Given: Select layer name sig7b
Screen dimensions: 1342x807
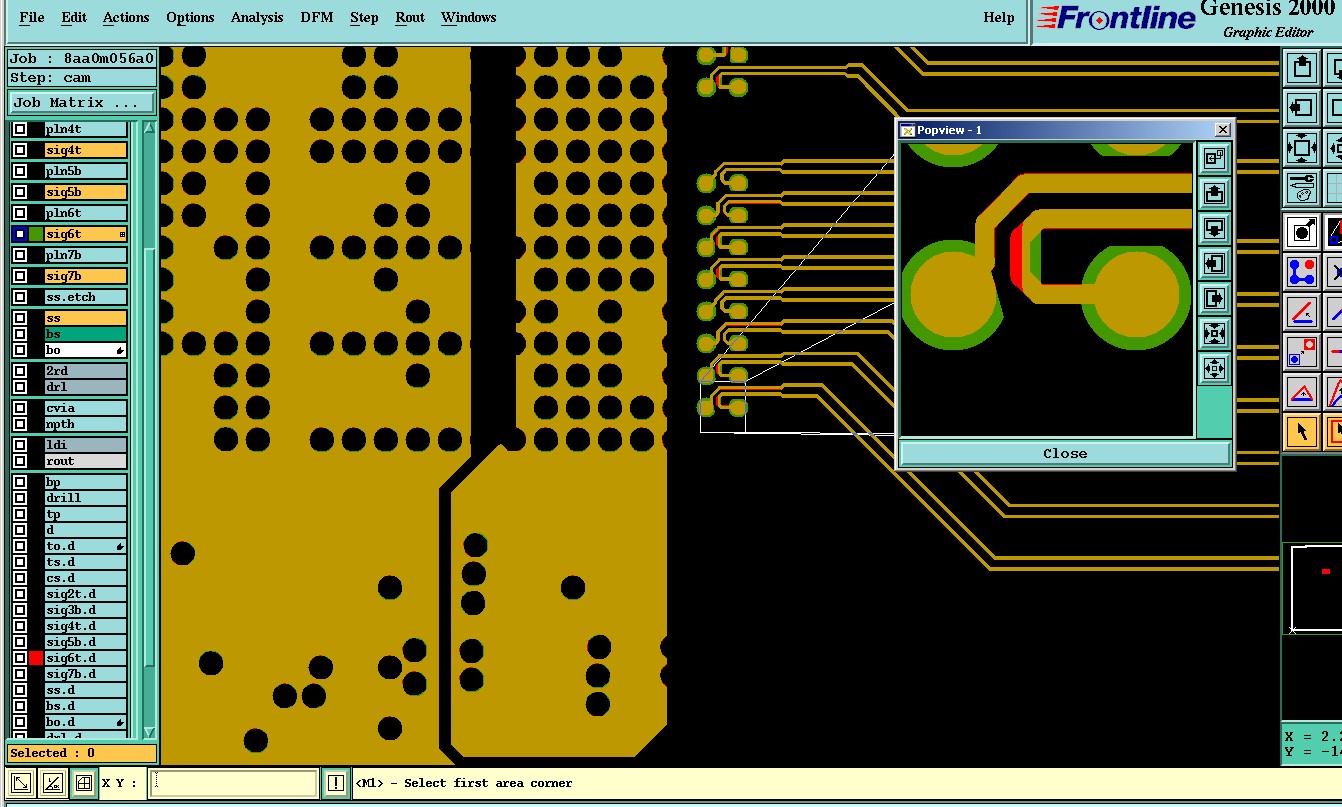Looking at the screenshot, I should 86,276.
